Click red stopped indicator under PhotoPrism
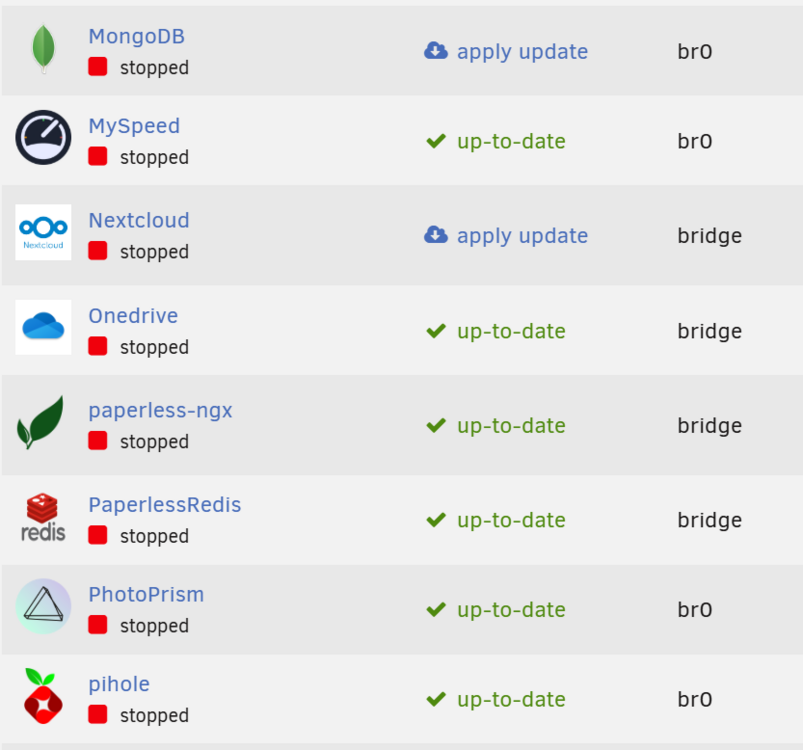The height and width of the screenshot is (750, 803). click(97, 625)
